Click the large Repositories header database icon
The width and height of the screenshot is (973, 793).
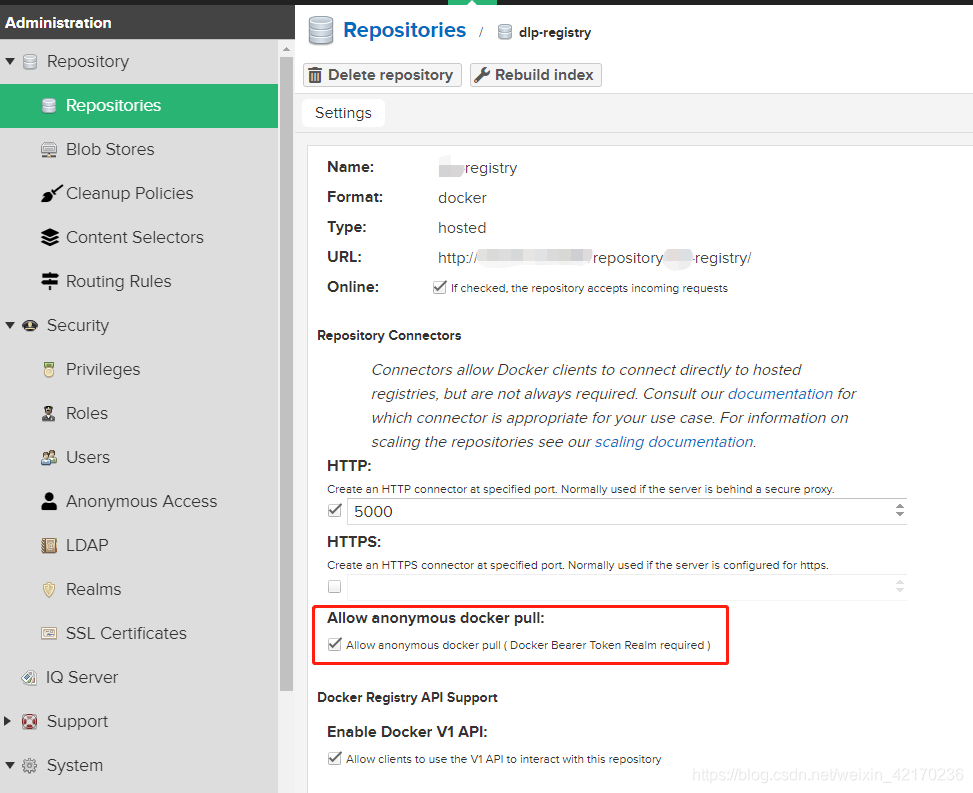click(x=321, y=31)
